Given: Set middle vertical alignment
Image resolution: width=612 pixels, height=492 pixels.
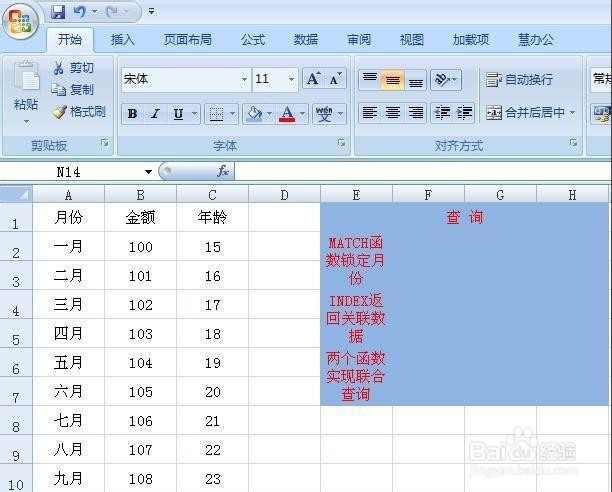Looking at the screenshot, I should click(x=393, y=80).
